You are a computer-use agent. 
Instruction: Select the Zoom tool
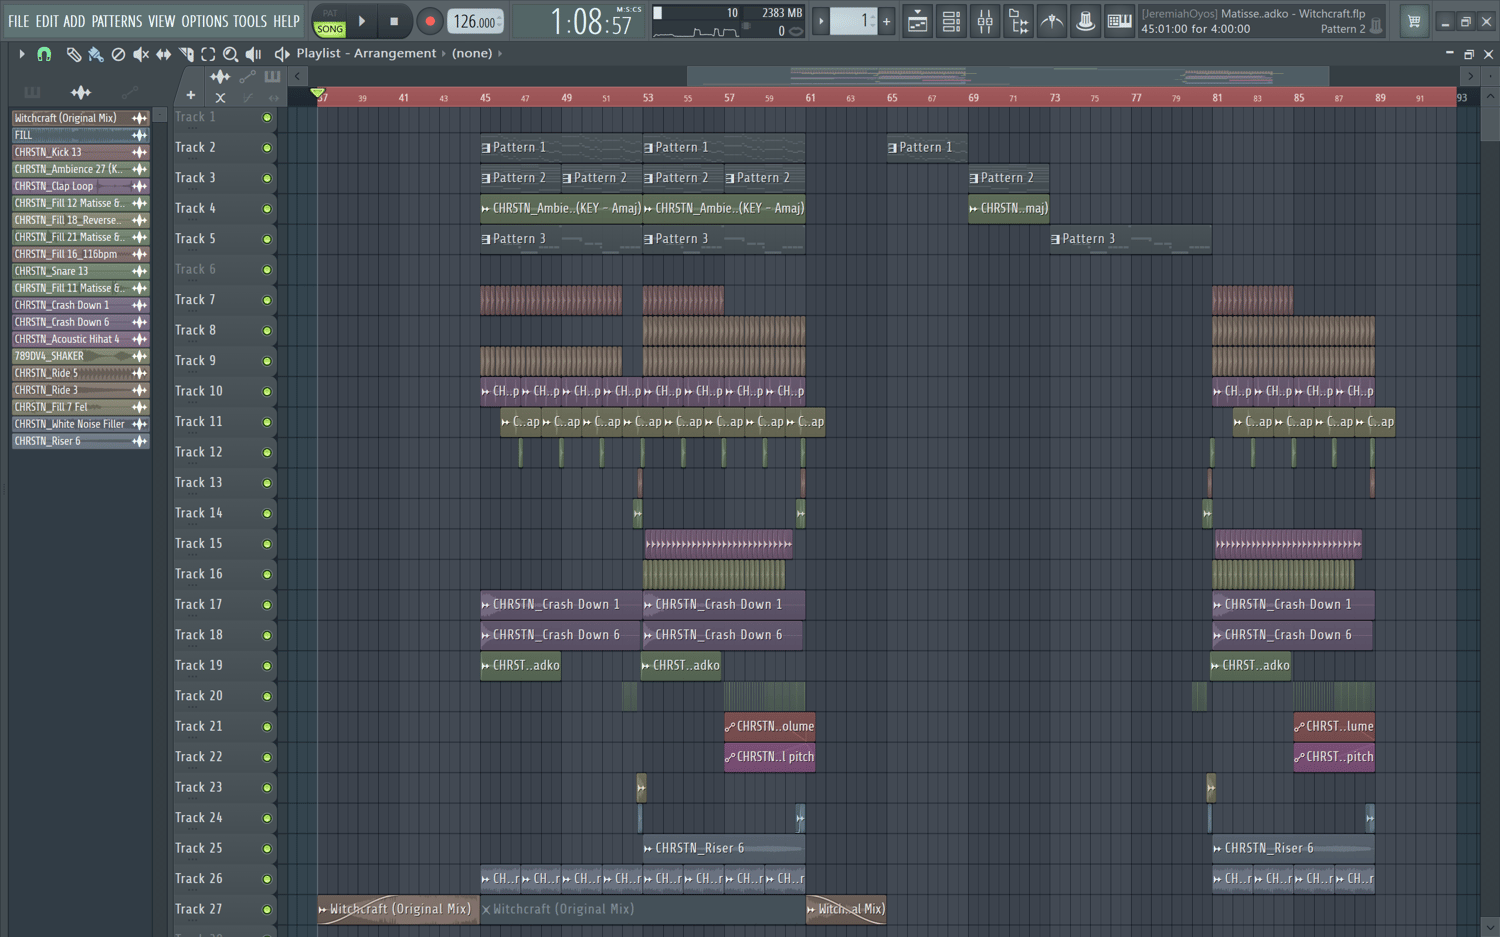coord(231,54)
